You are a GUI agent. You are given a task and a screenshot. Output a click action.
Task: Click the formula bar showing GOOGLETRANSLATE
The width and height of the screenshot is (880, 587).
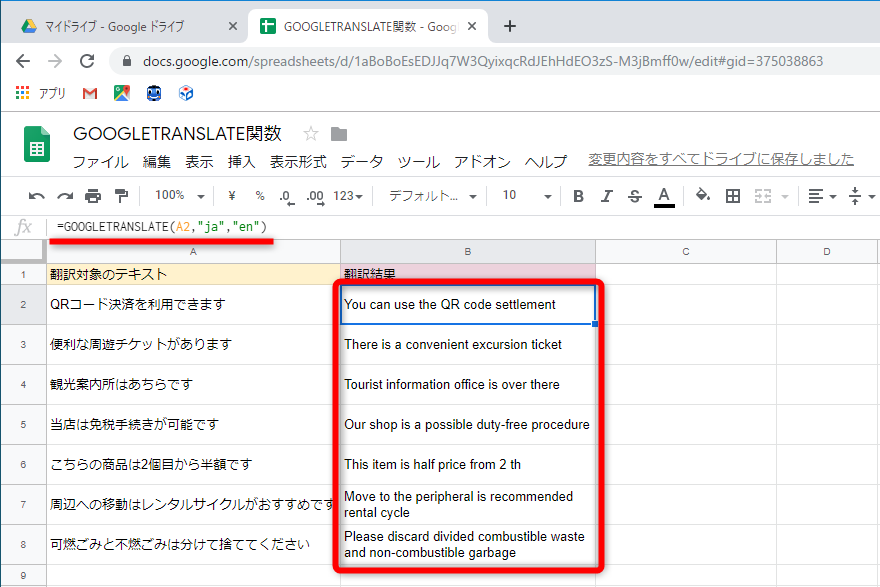tap(160, 229)
